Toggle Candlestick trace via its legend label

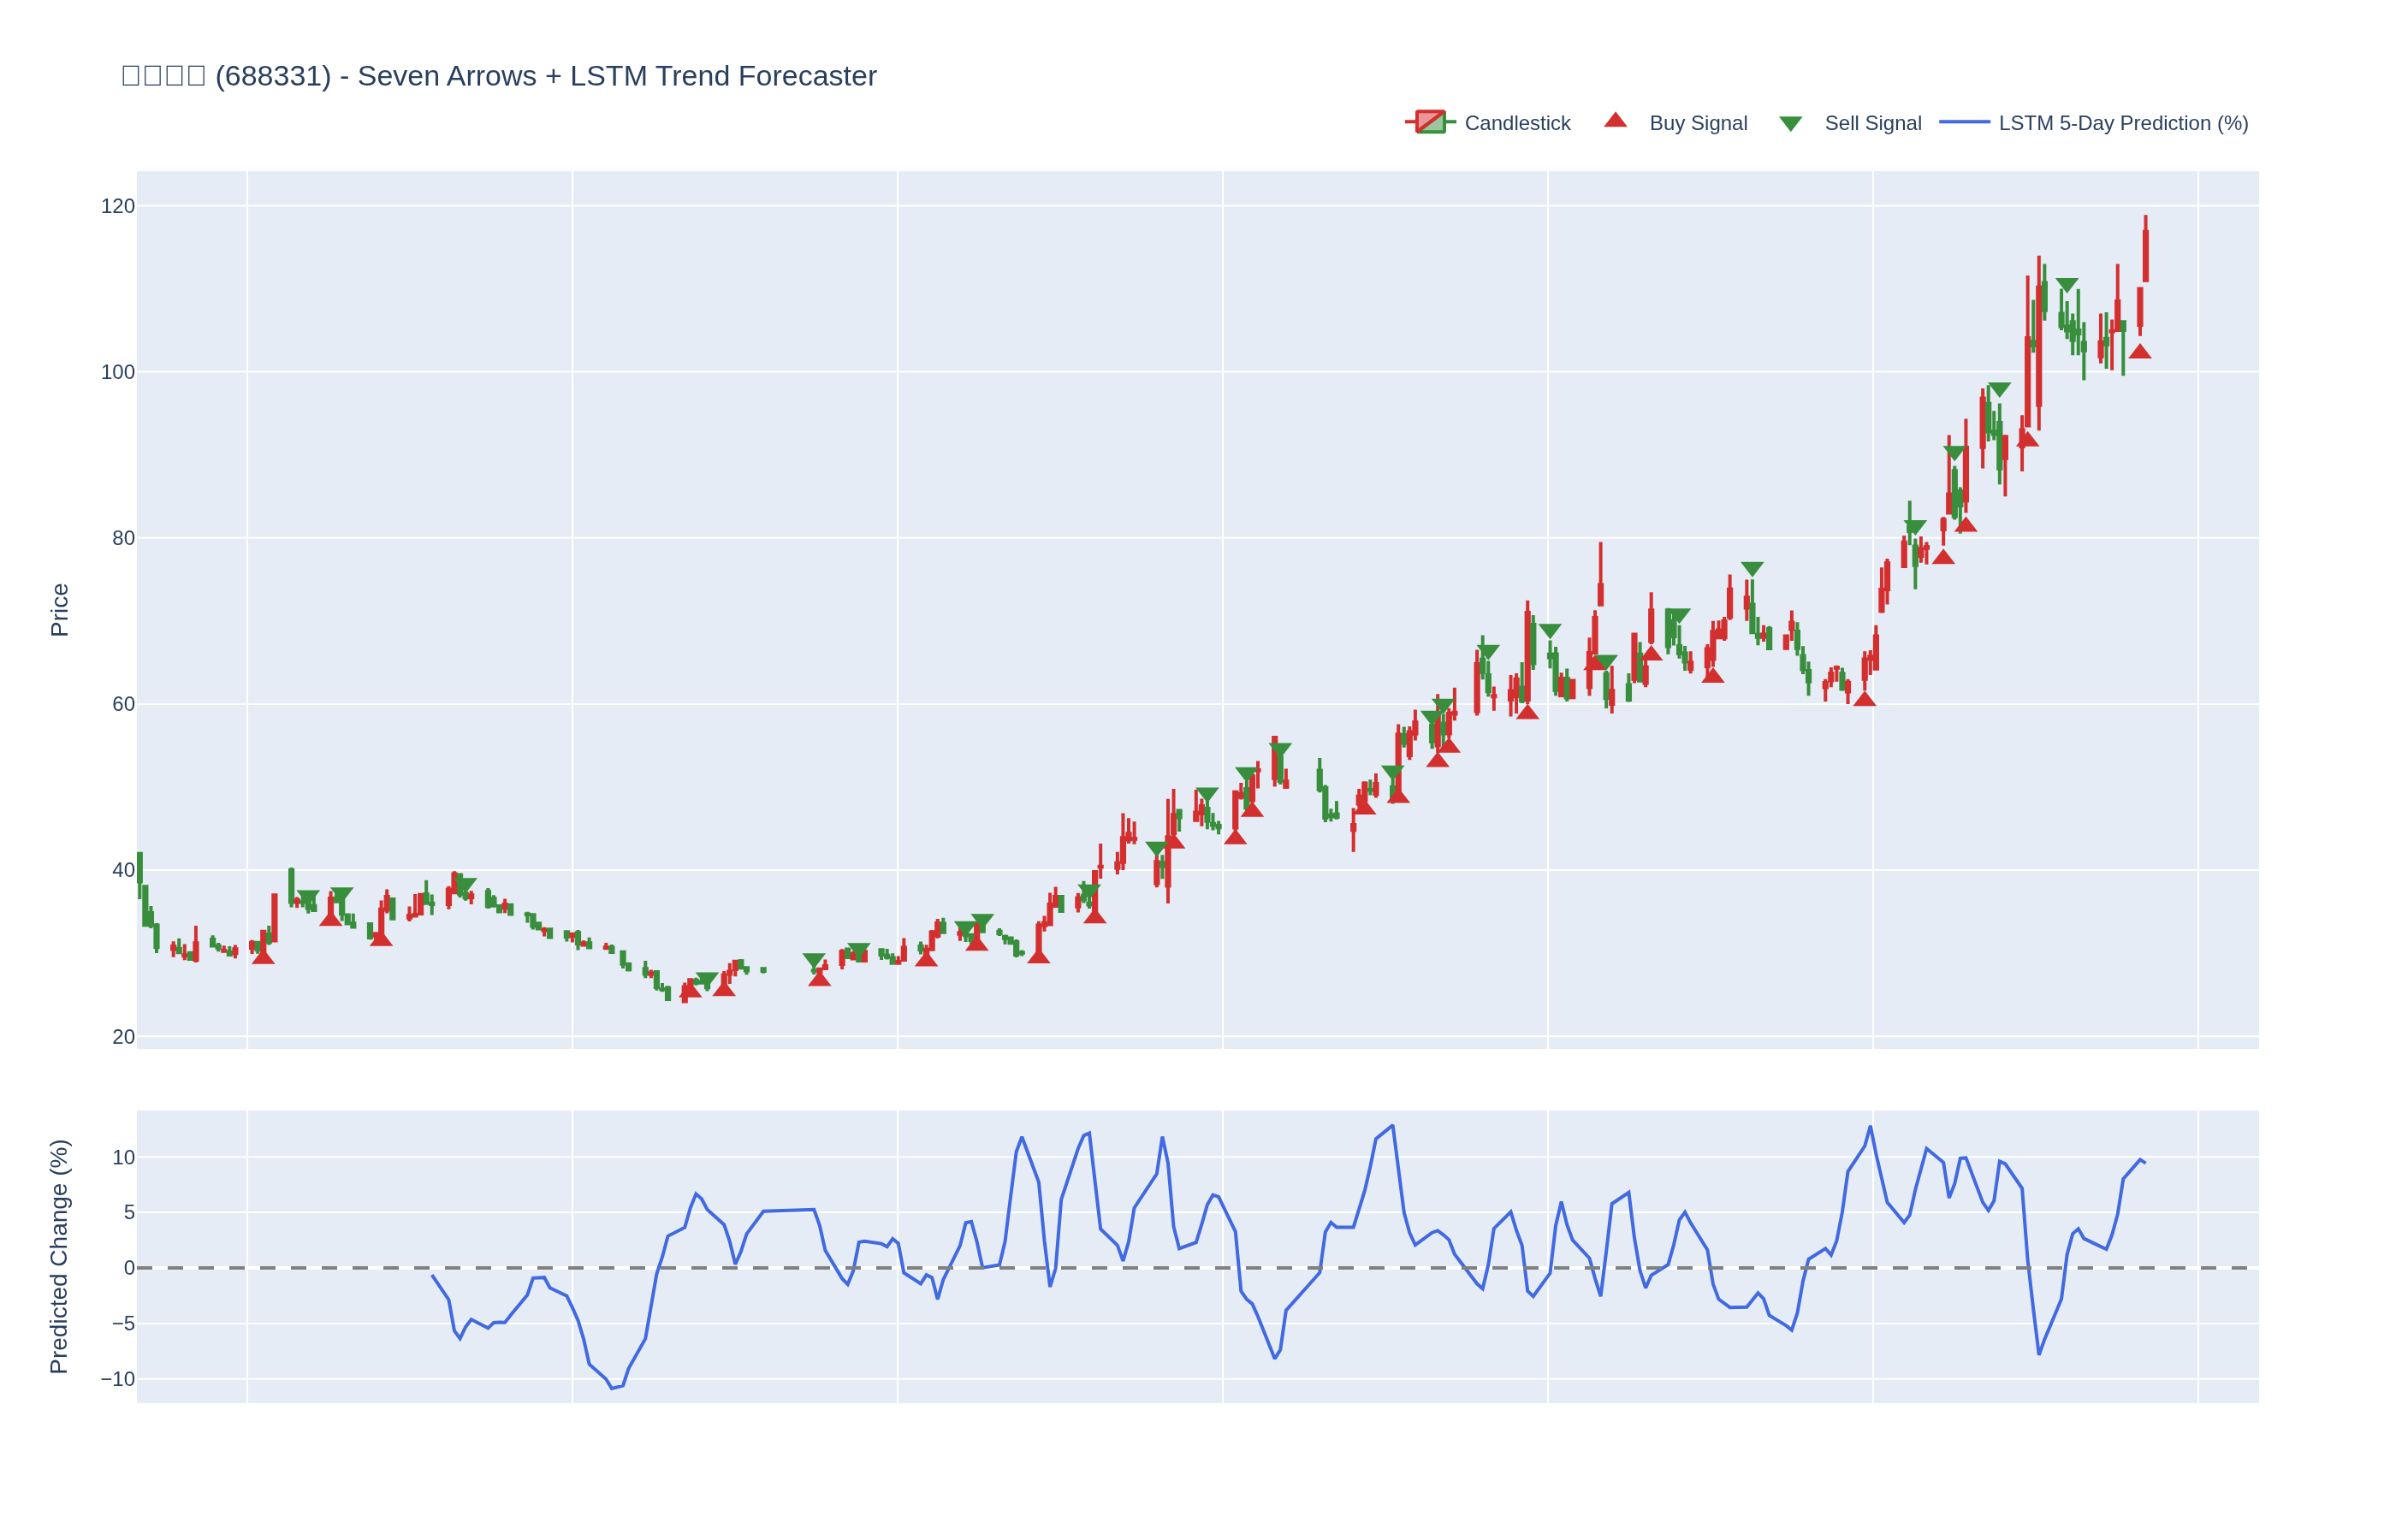1517,123
